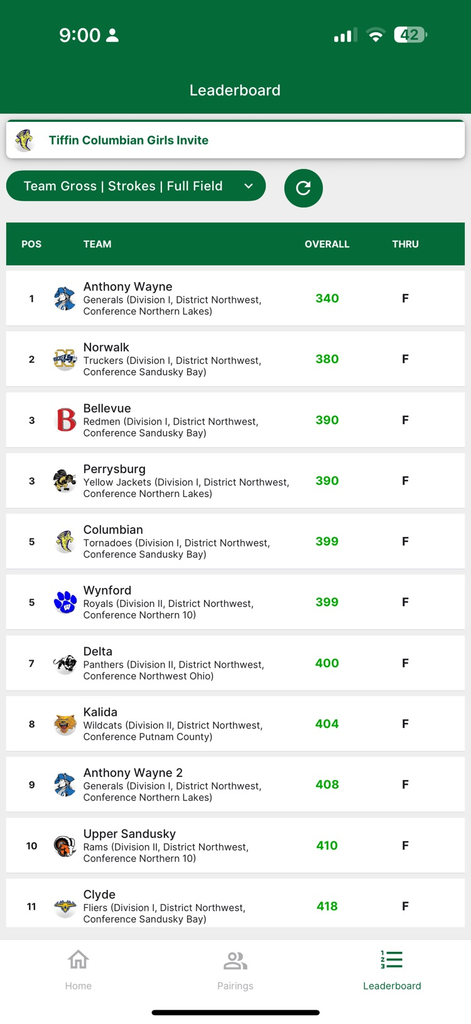Open the Upper Sandusky Rams team row
The height and width of the screenshot is (1024, 471).
click(x=235, y=845)
